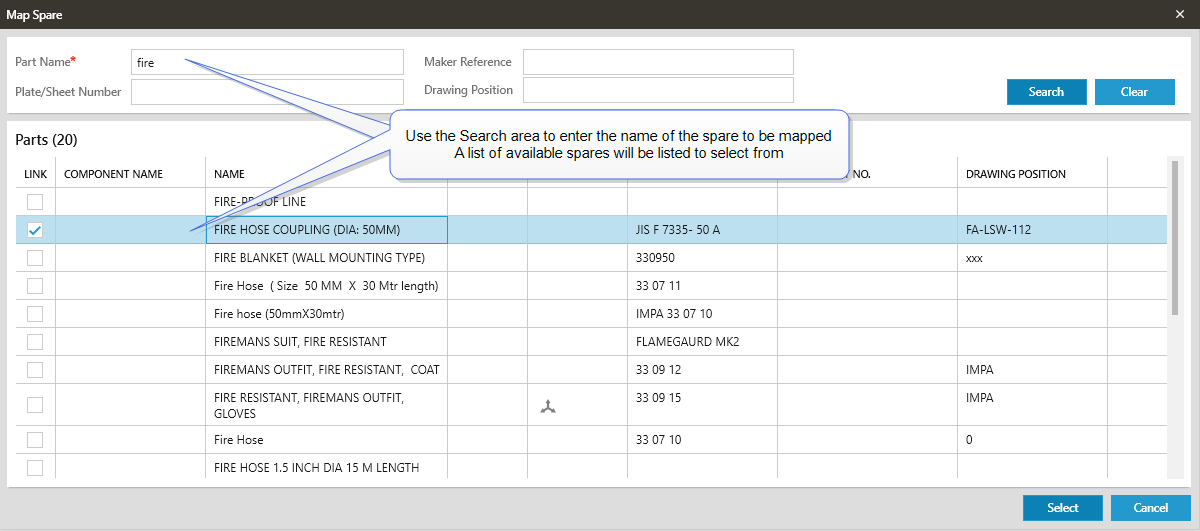Confirm with the Select button
The image size is (1200, 531).
pyautogui.click(x=1062, y=508)
